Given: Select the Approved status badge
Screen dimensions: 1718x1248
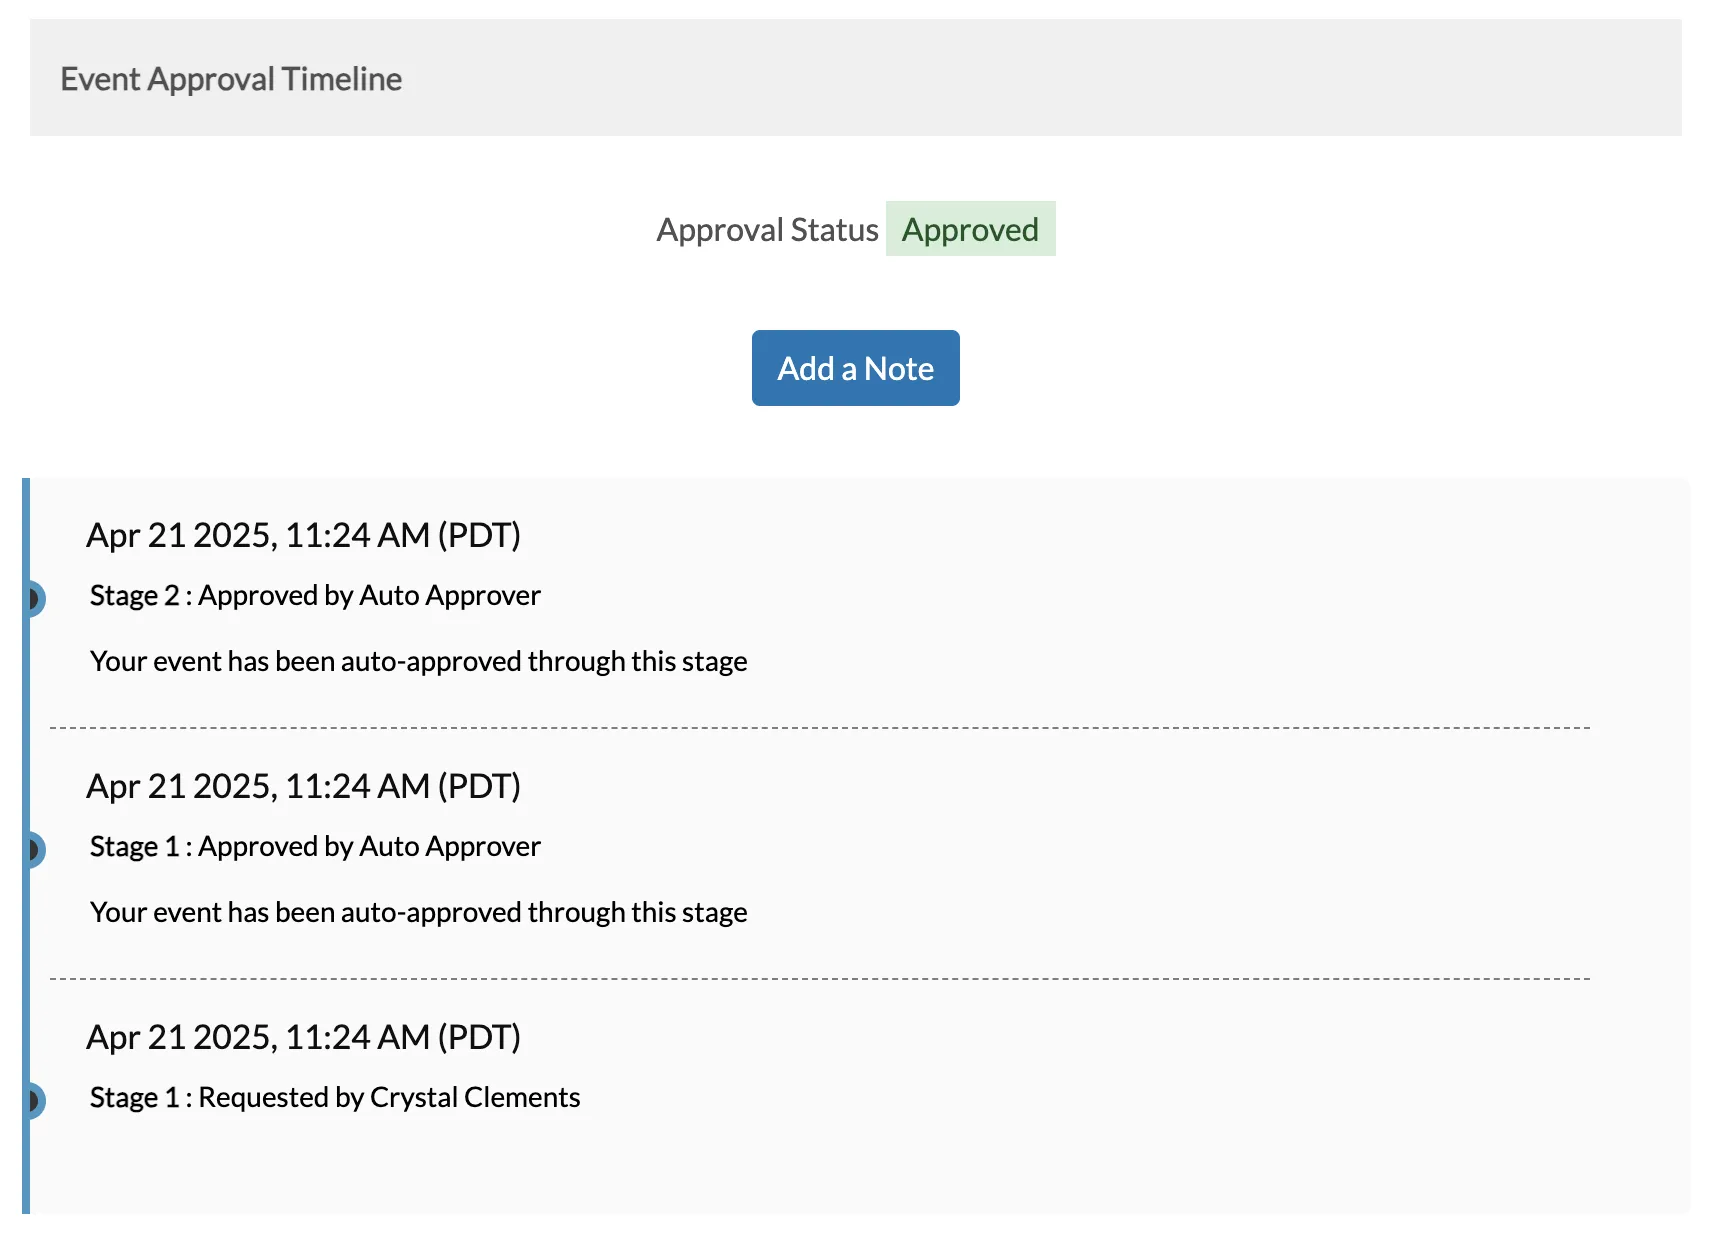Looking at the screenshot, I should [x=970, y=229].
